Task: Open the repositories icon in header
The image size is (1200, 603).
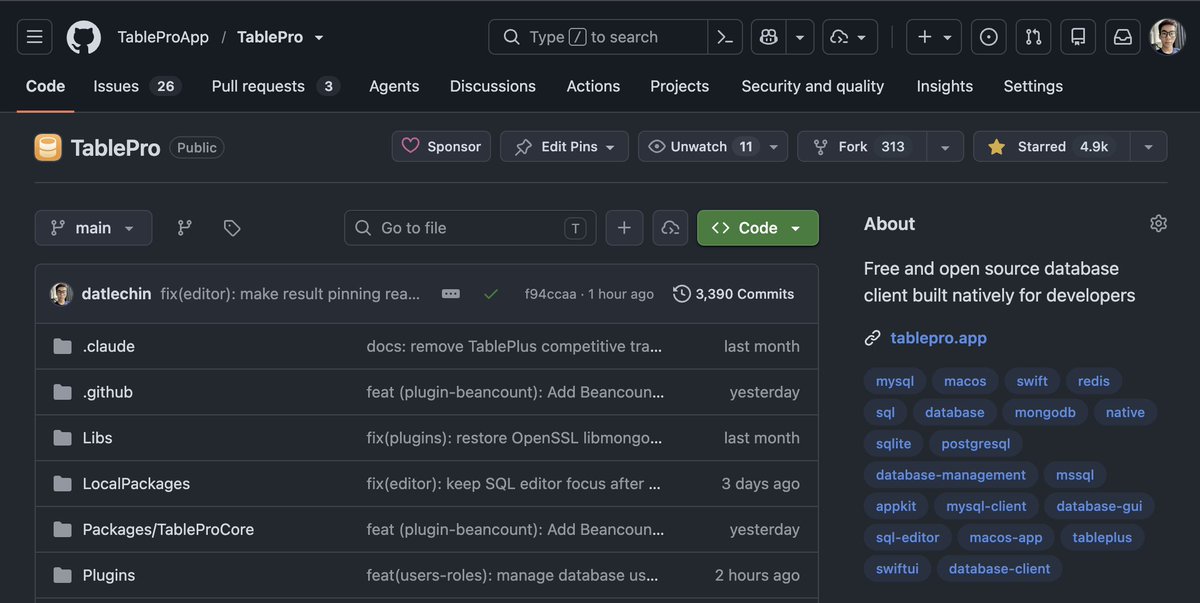Action: tap(1078, 37)
